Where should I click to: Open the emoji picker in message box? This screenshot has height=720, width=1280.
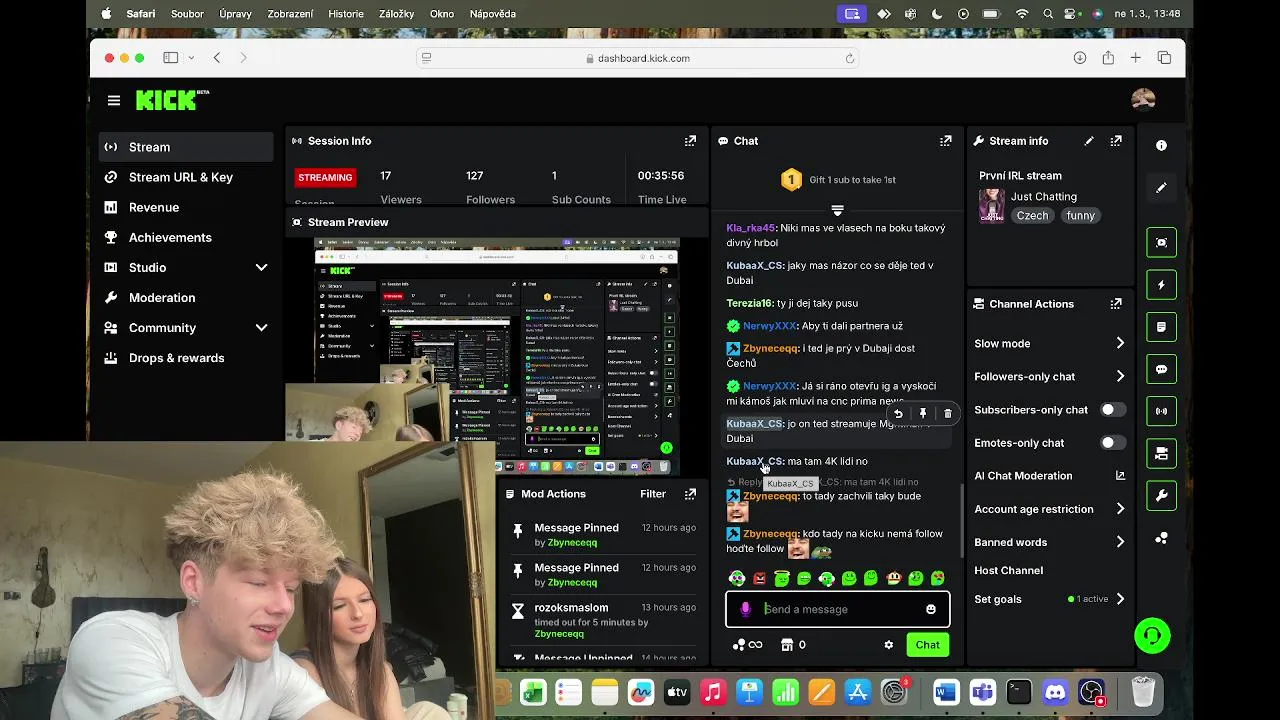tap(931, 609)
